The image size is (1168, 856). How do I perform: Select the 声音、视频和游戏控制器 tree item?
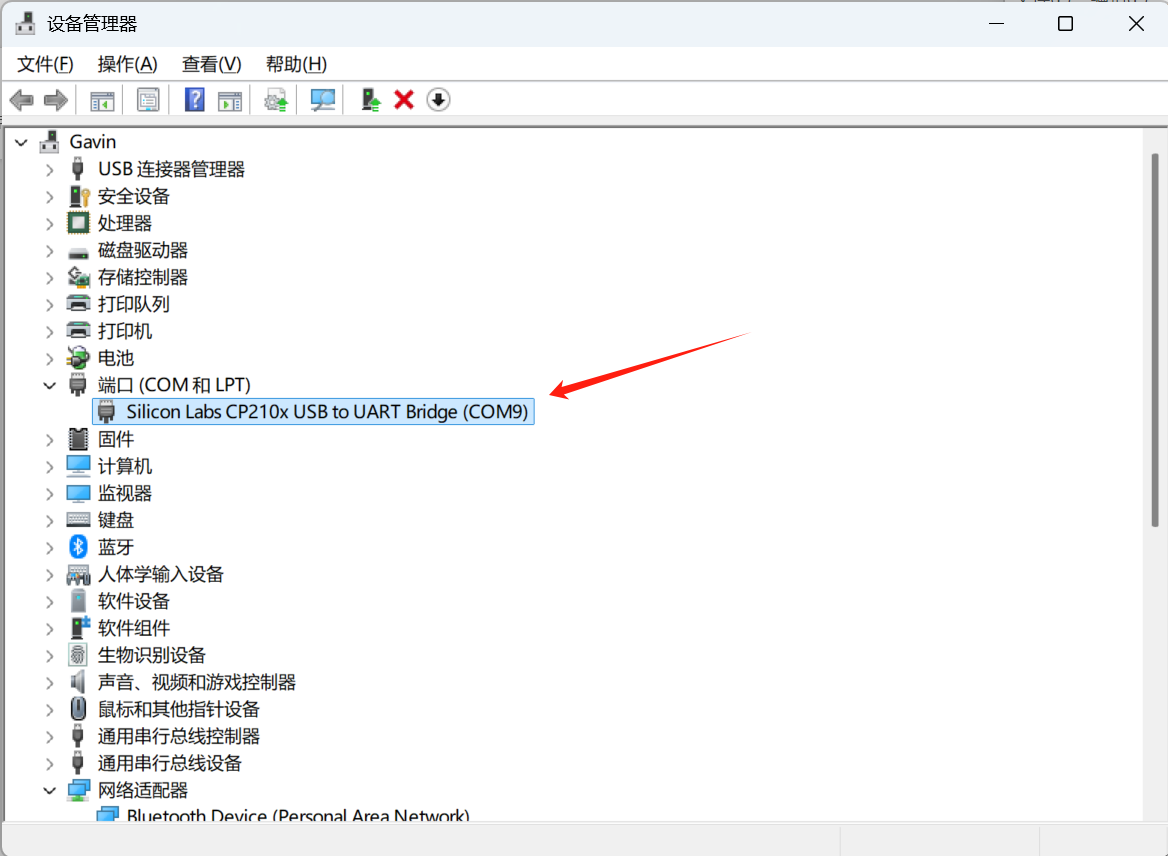(196, 682)
